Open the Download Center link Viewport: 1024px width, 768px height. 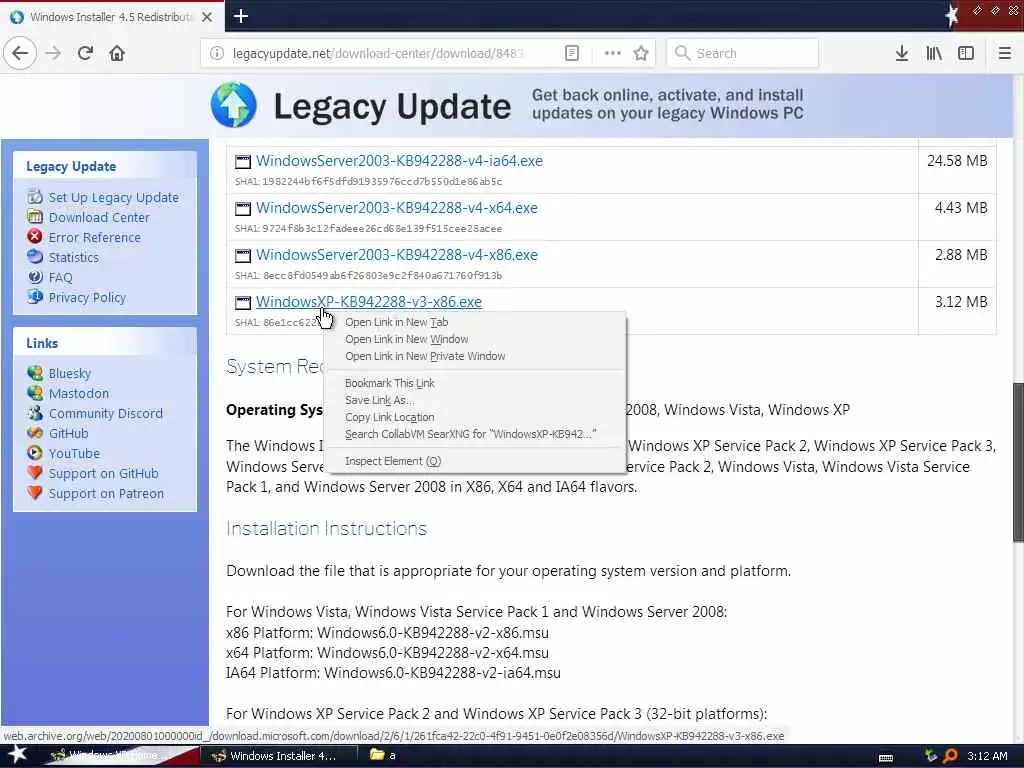click(x=99, y=217)
